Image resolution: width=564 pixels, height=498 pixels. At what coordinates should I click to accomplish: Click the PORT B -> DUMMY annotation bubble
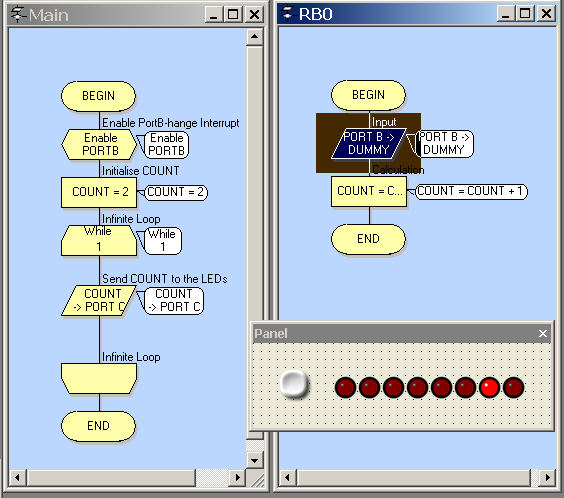[444, 143]
